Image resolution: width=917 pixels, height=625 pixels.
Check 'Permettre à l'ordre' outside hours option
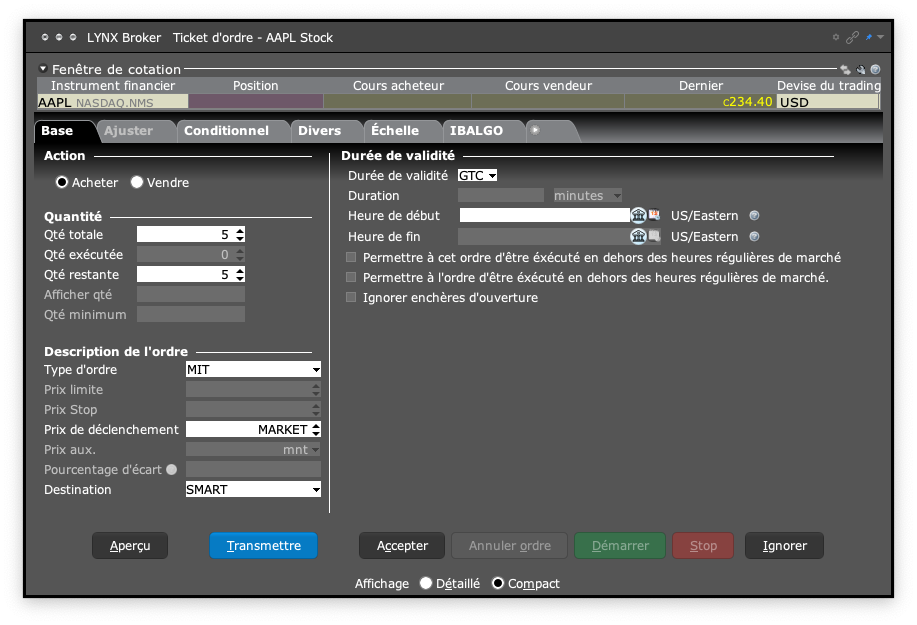(x=351, y=277)
